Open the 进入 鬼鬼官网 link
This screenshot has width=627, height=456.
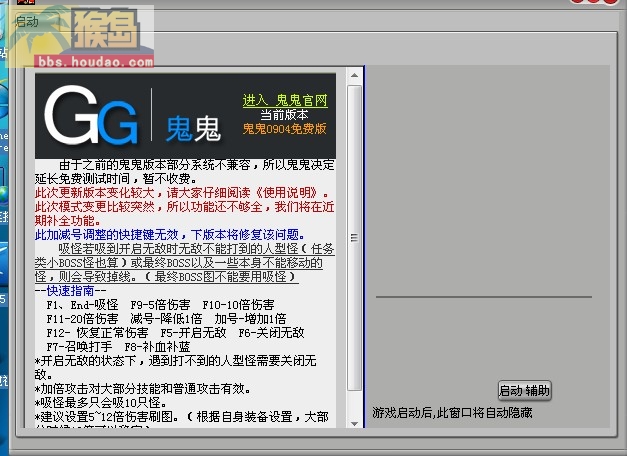285,100
